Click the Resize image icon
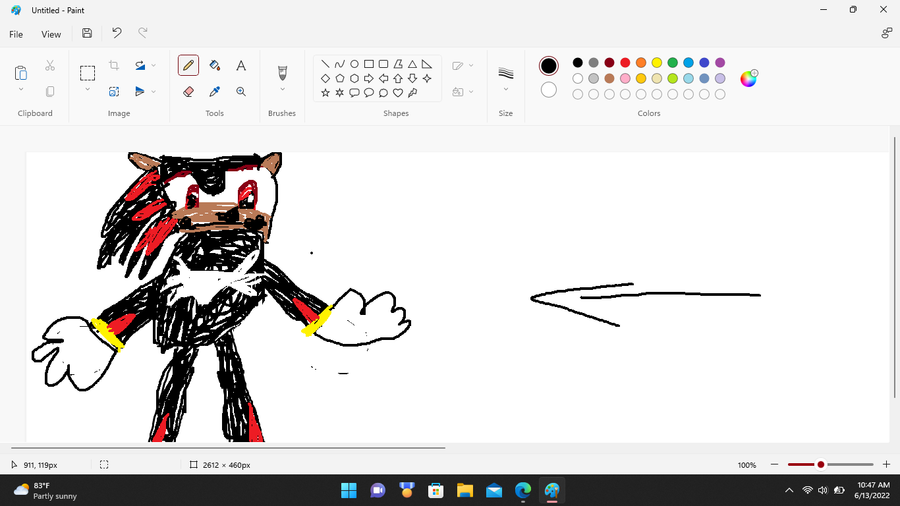This screenshot has height=506, width=900. pyautogui.click(x=114, y=92)
